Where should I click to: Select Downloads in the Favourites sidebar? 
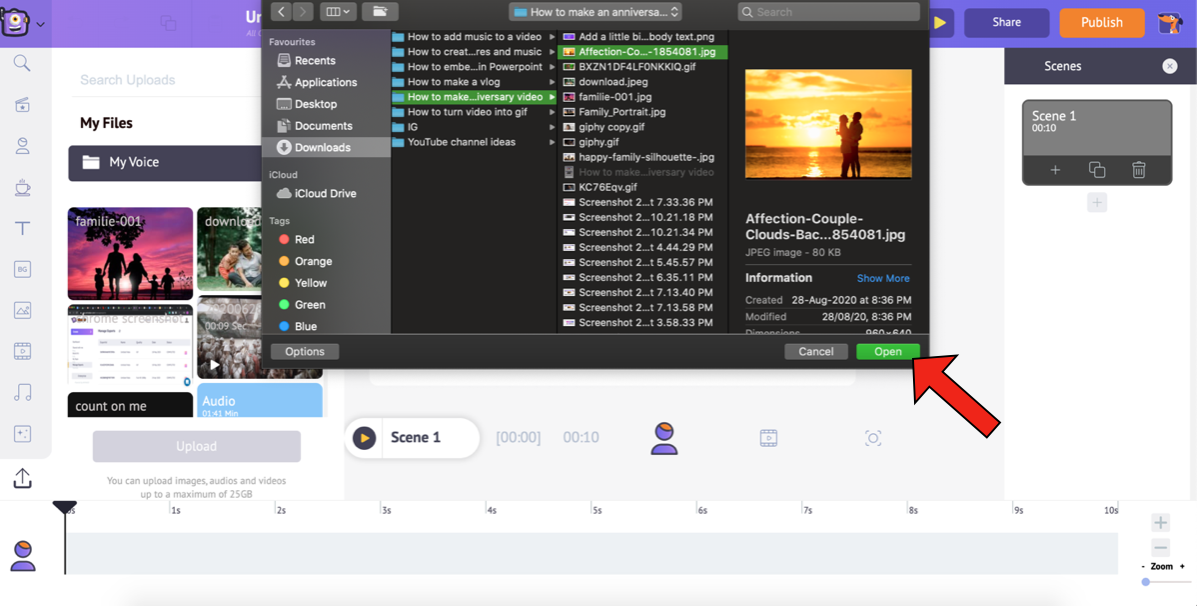click(x=321, y=147)
